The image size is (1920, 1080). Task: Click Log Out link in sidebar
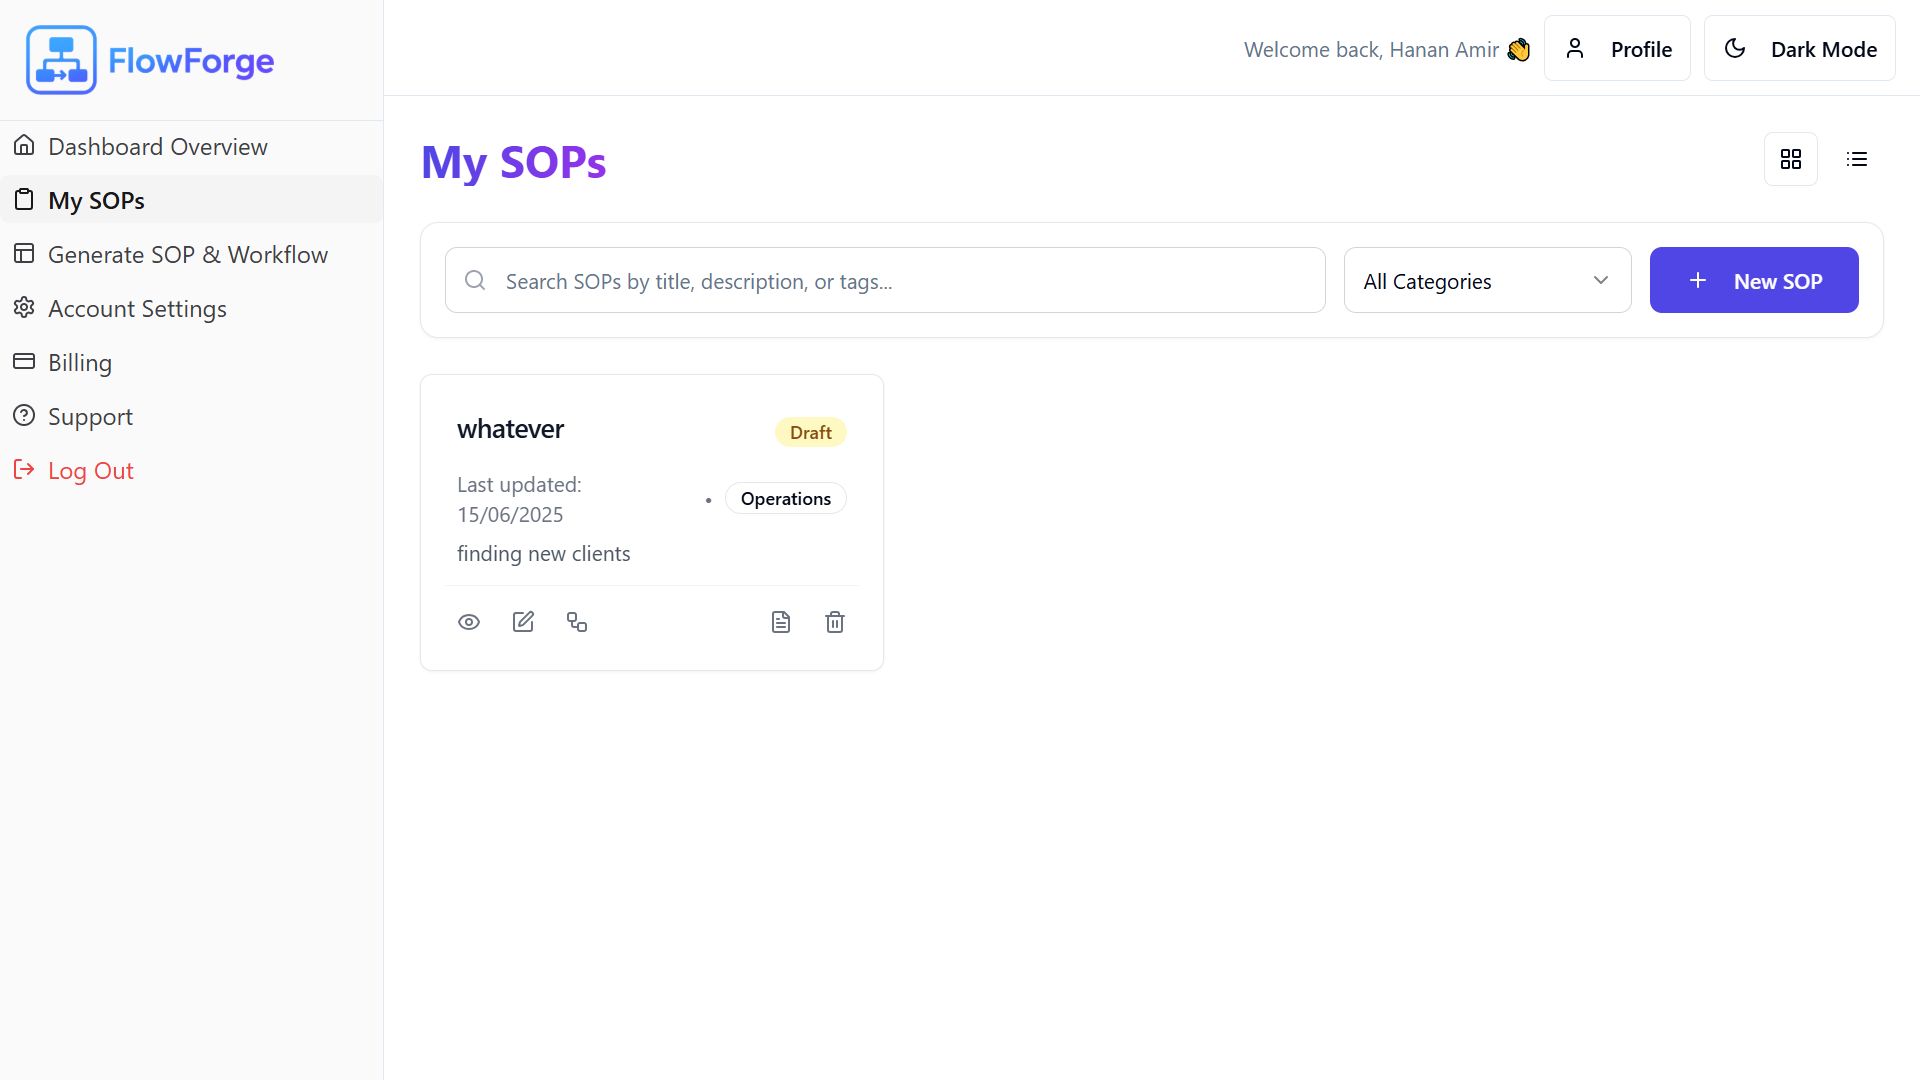point(90,471)
